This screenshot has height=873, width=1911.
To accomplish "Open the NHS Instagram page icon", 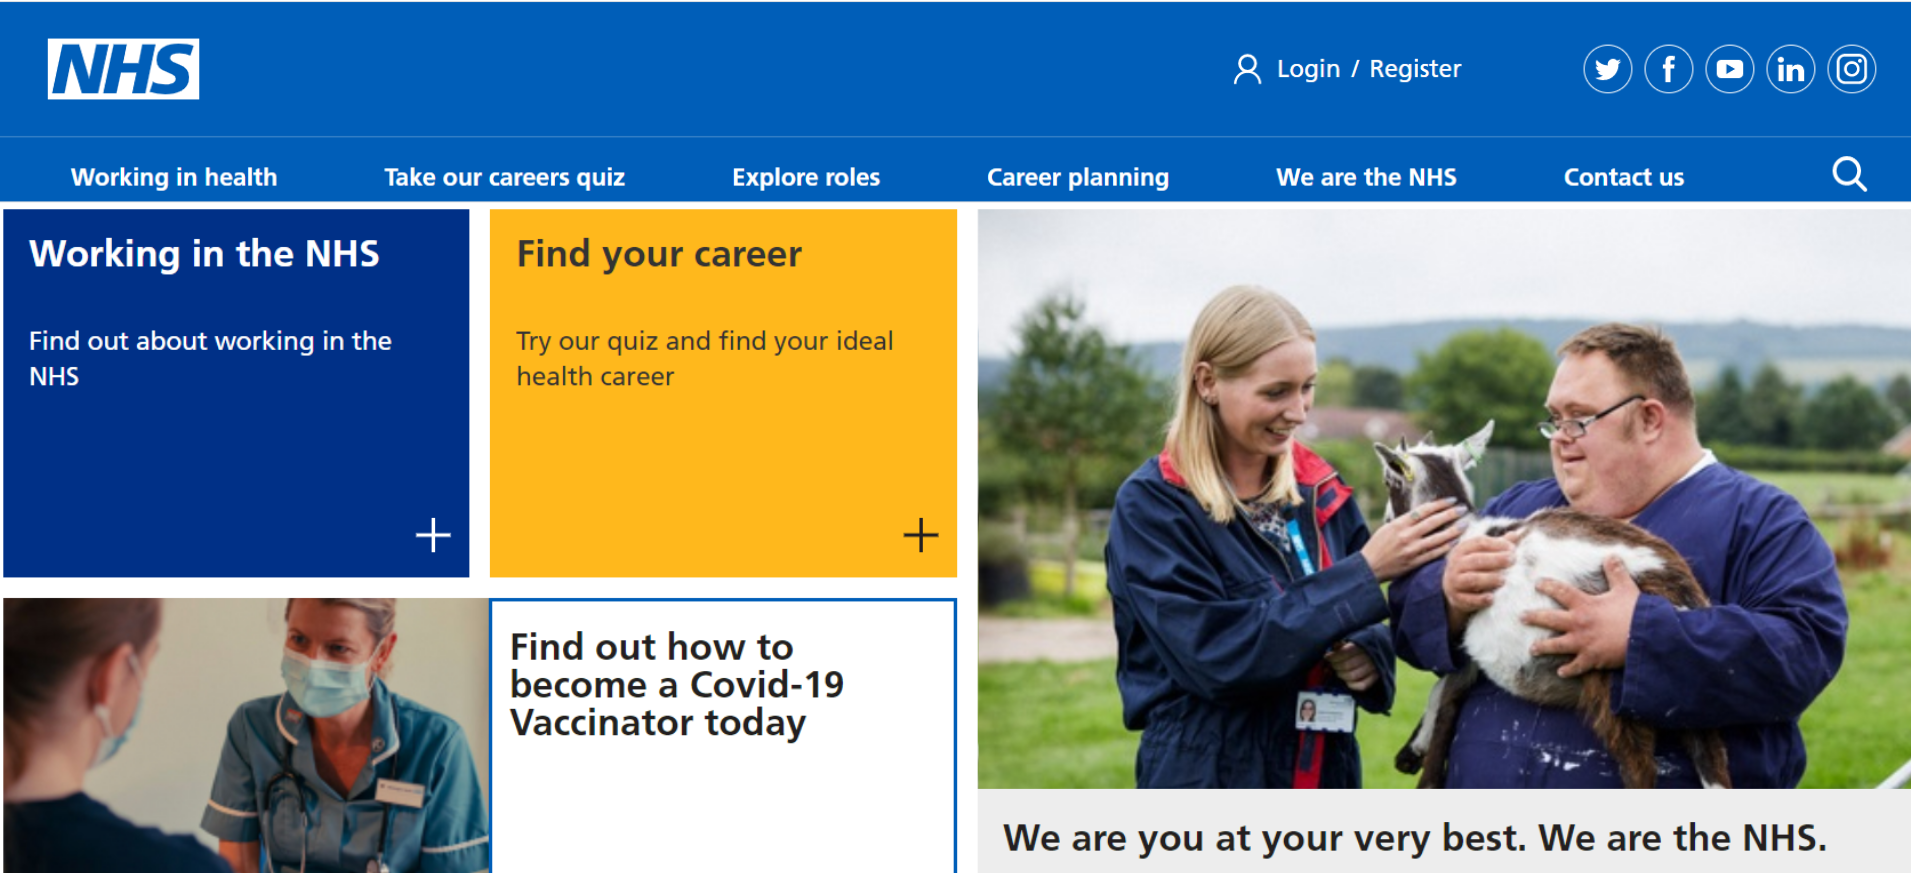I will pos(1851,69).
